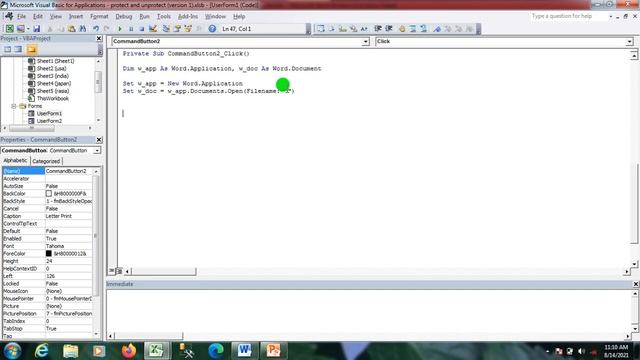Open the Add-Ins menu

click(188, 16)
